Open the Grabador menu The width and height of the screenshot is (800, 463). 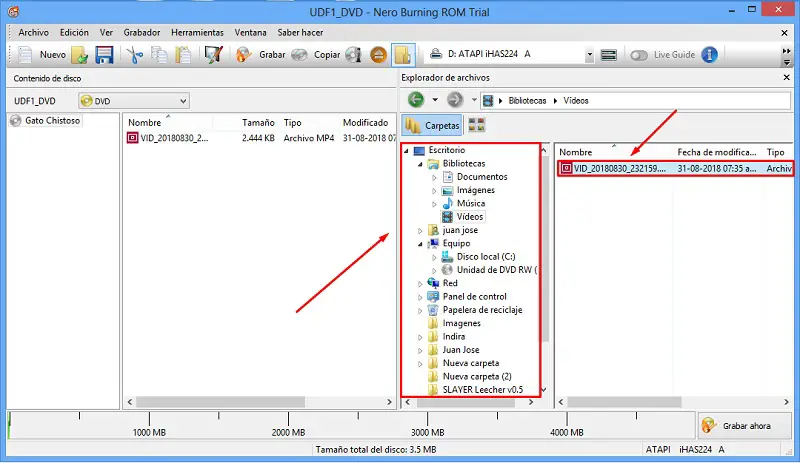[142, 32]
